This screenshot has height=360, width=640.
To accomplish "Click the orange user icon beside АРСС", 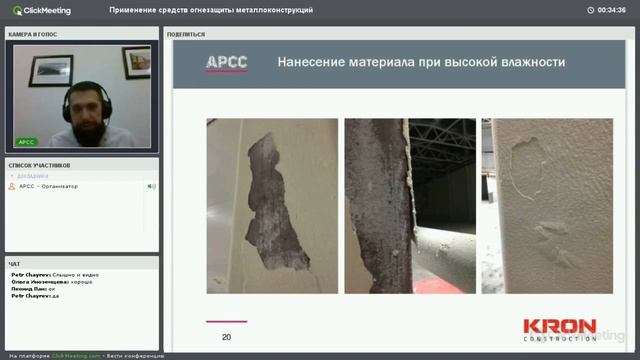I will point(12,187).
